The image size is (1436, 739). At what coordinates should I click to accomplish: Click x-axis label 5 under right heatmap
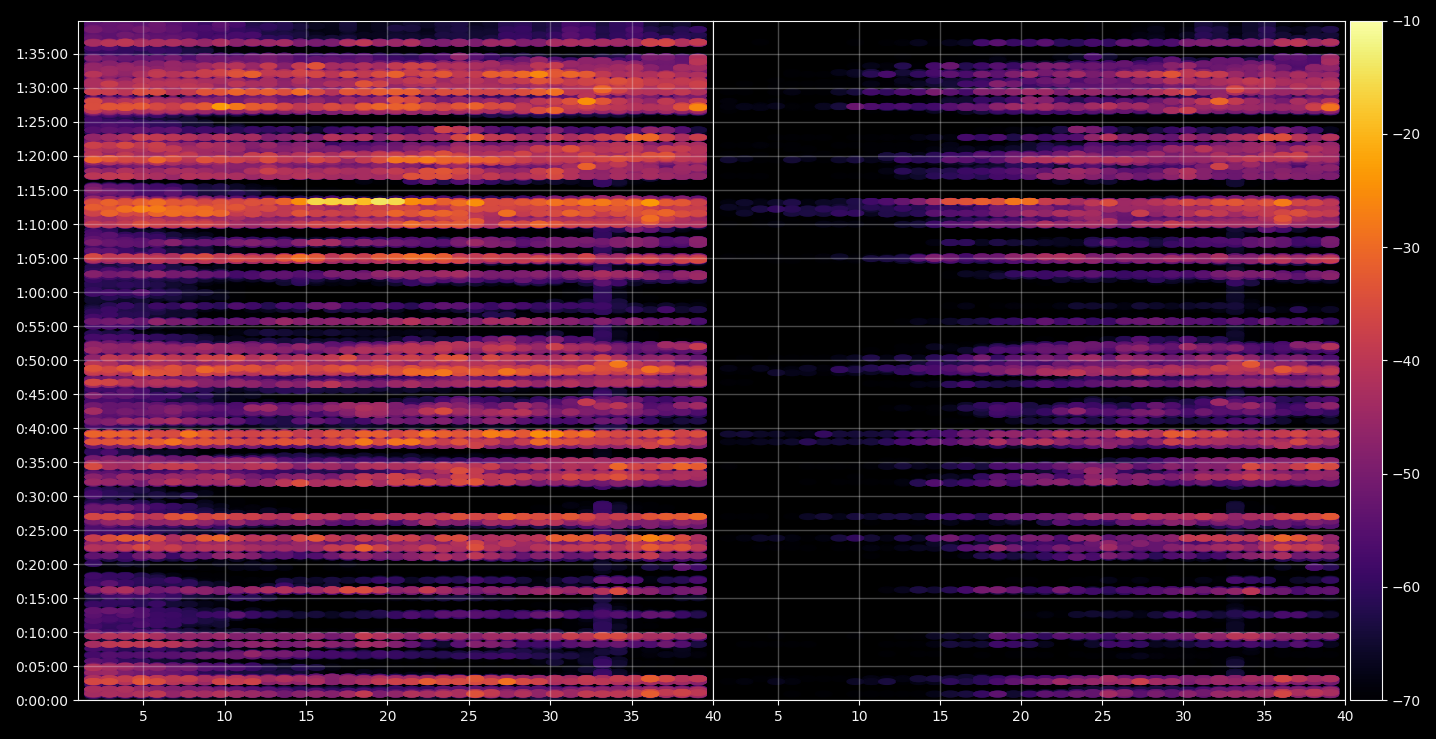pos(777,716)
